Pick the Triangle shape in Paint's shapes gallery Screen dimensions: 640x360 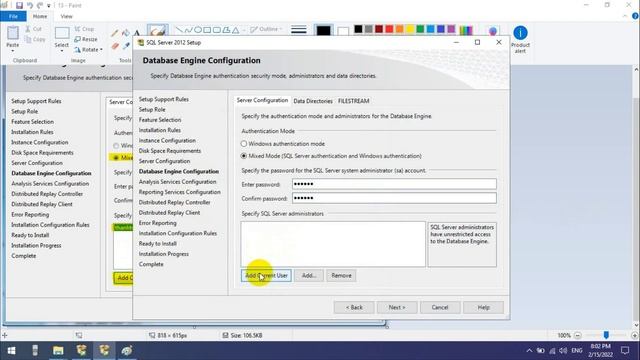[236, 29]
